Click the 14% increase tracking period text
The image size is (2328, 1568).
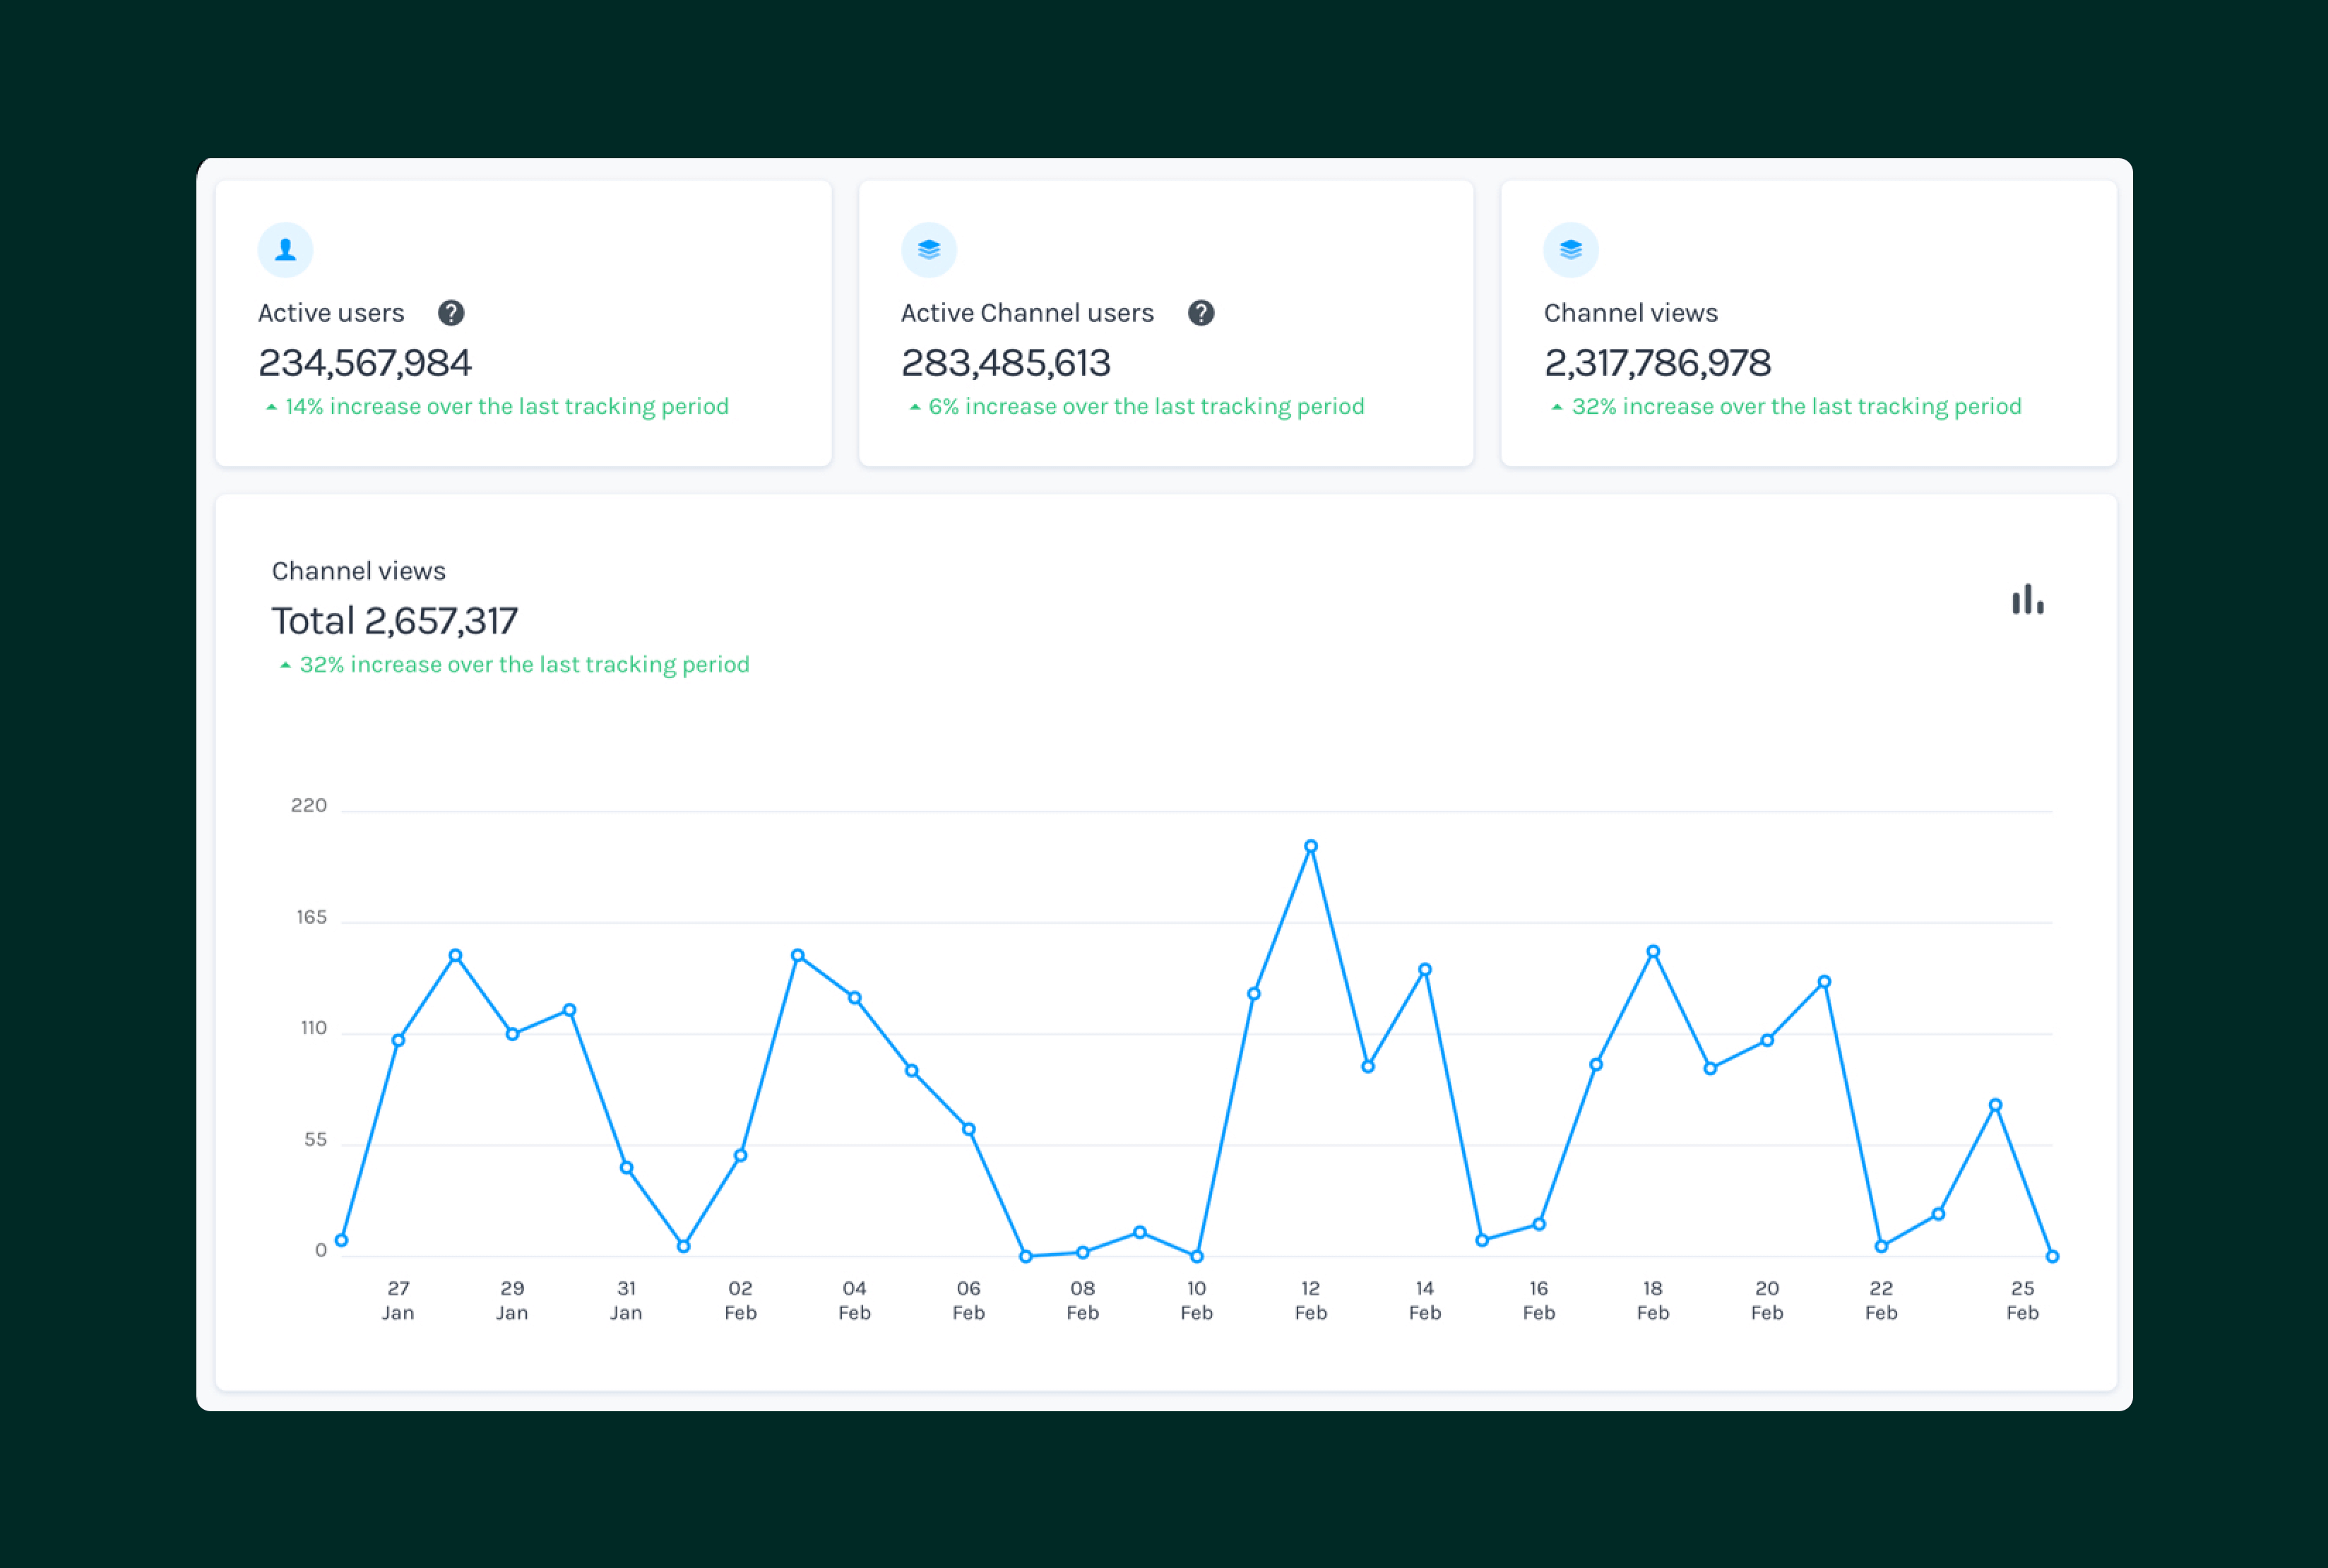coord(506,406)
